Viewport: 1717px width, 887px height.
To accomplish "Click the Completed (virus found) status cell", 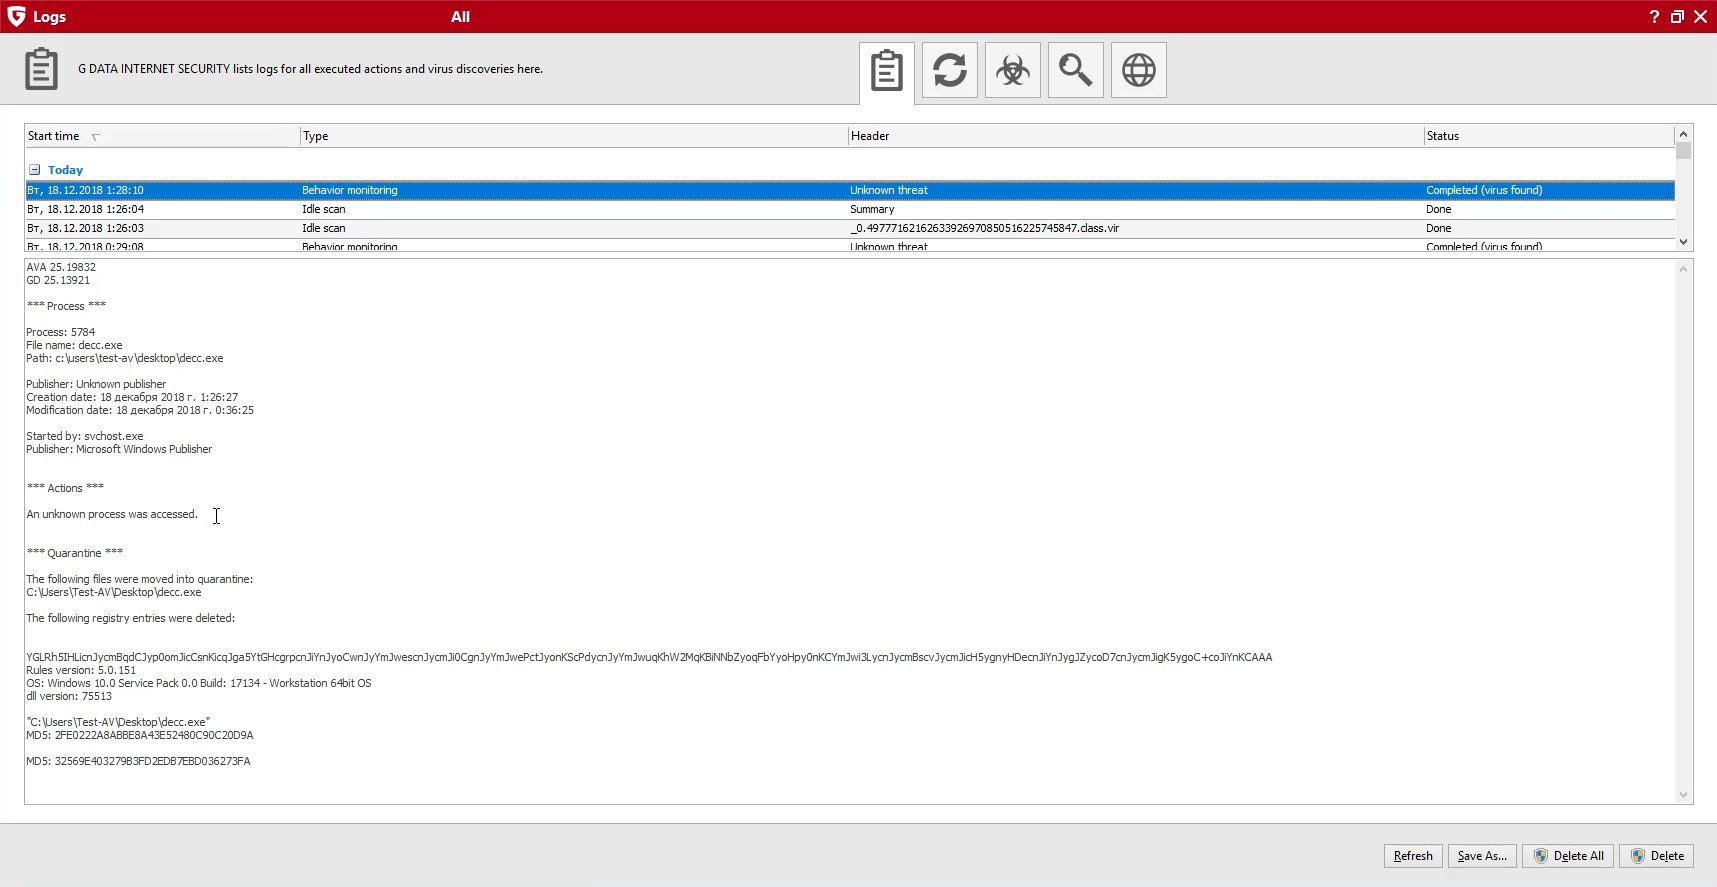I will pos(1484,190).
